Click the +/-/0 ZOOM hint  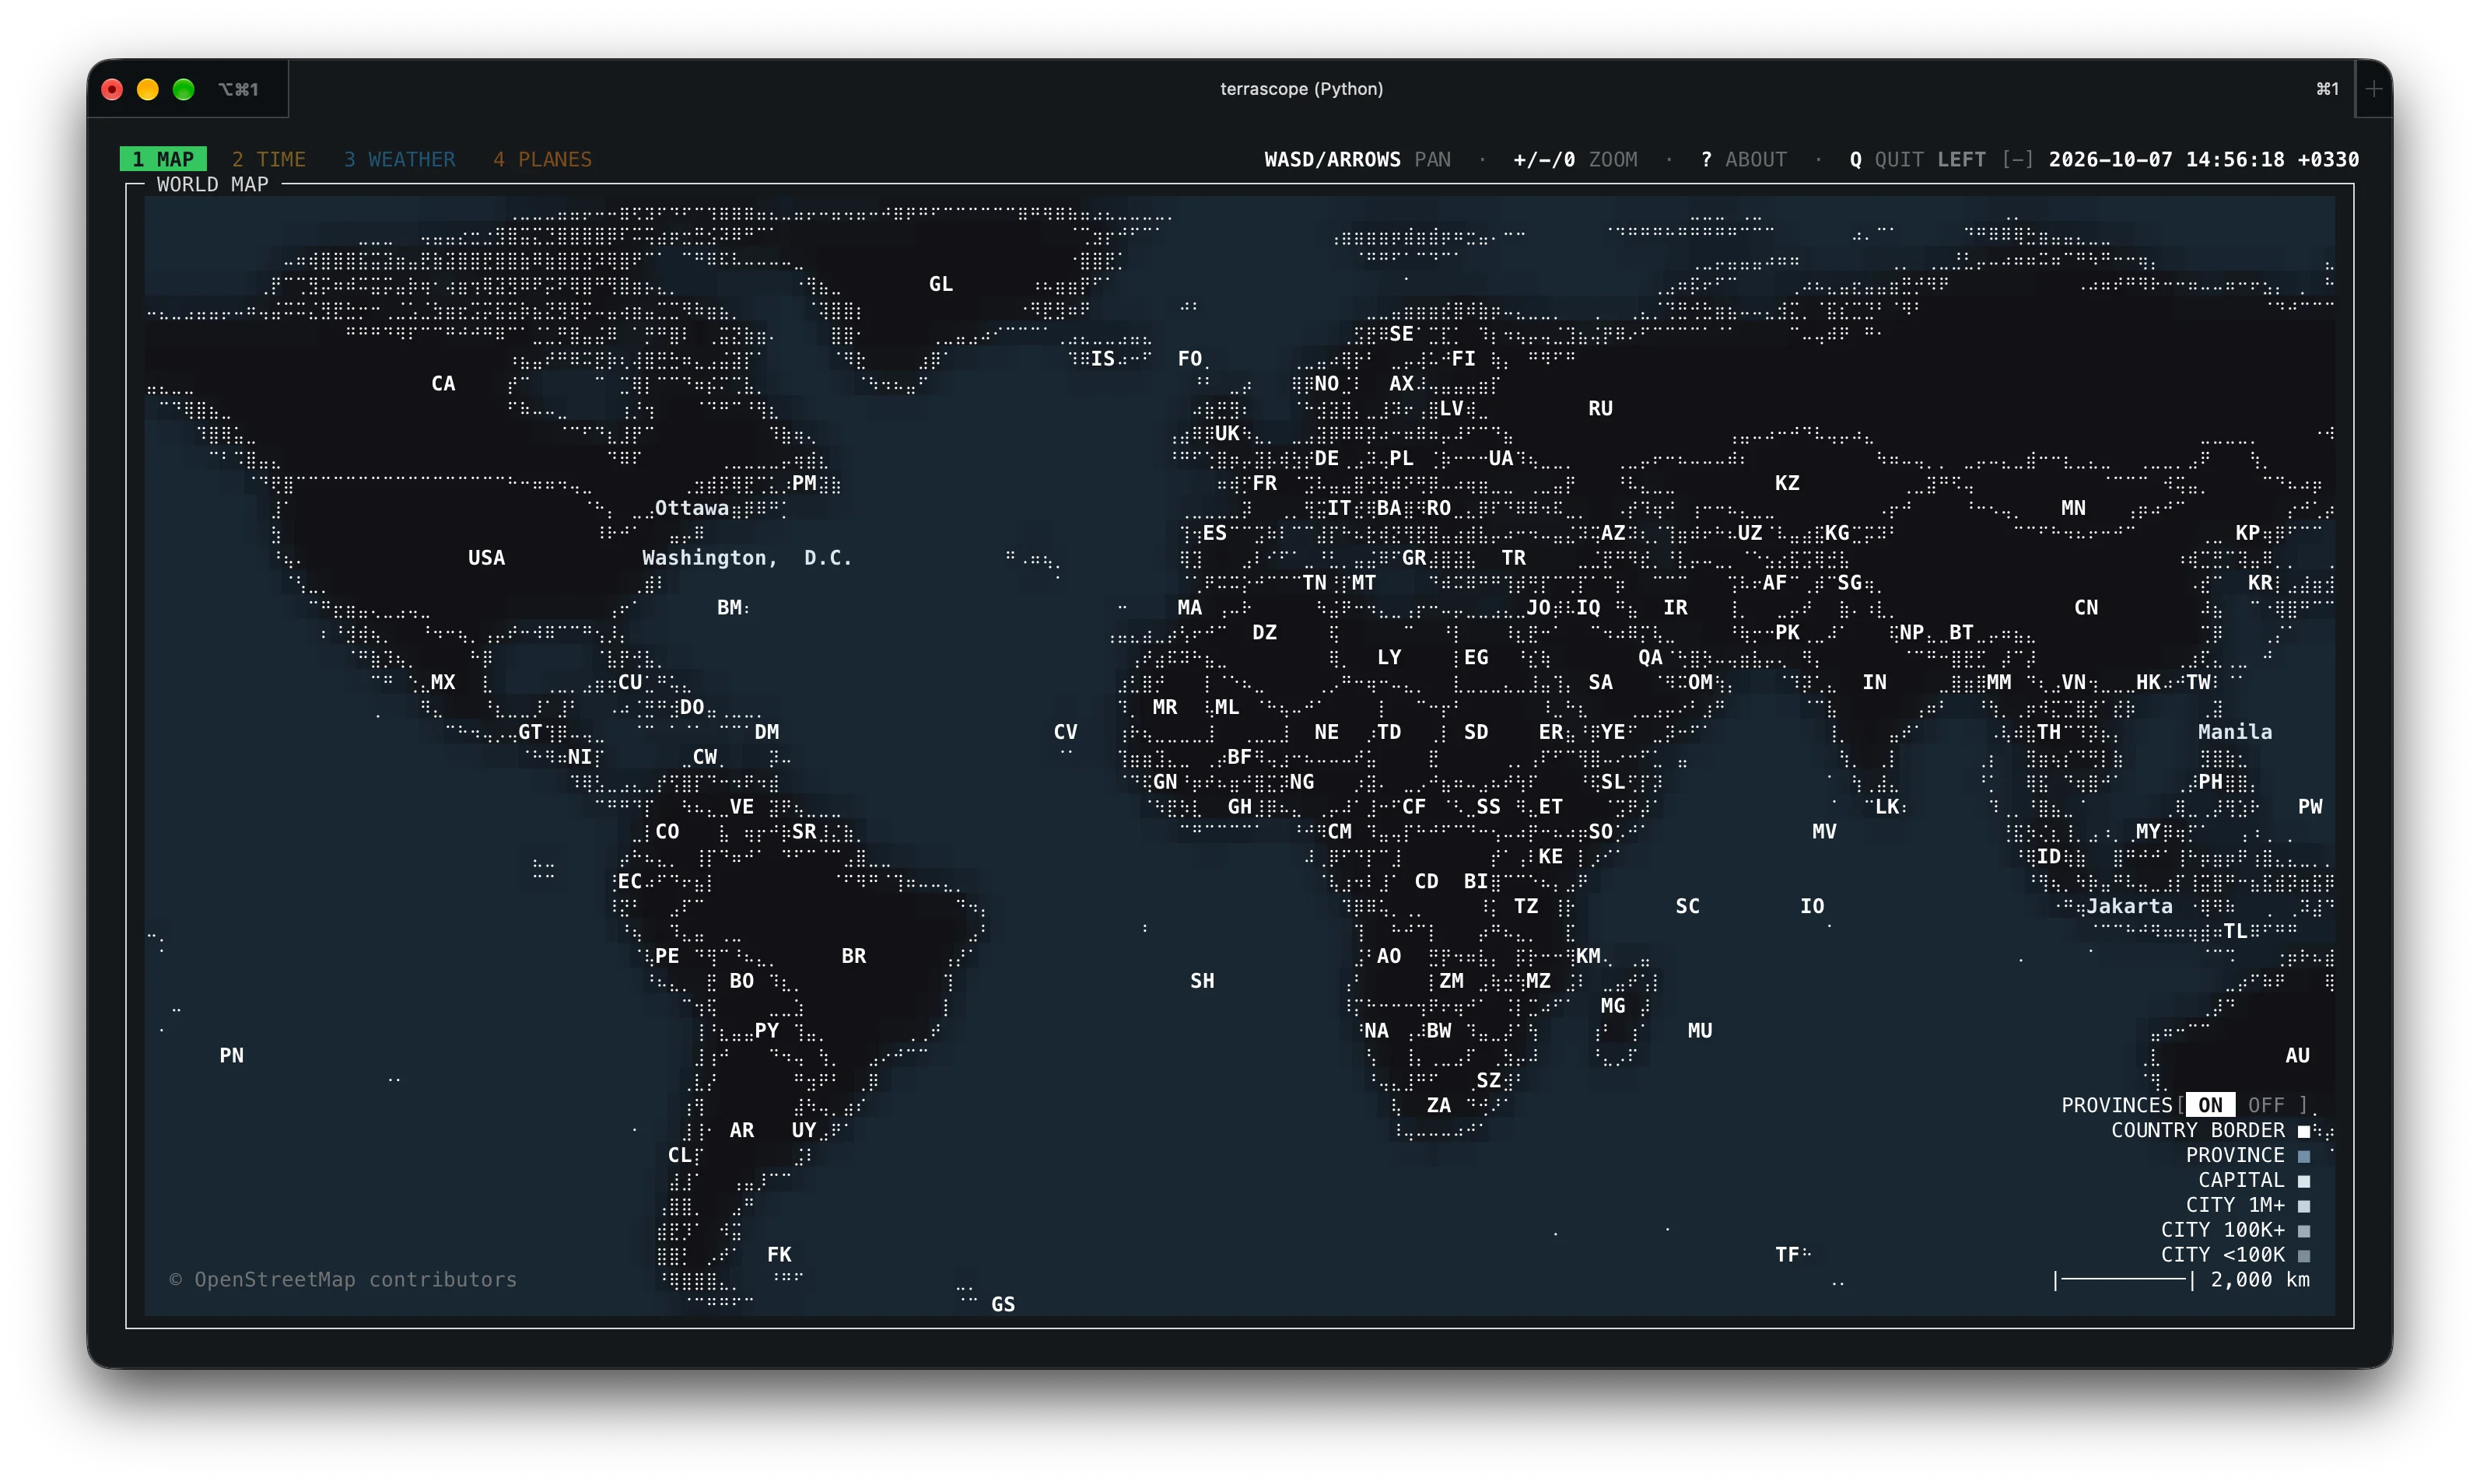pos(1575,159)
